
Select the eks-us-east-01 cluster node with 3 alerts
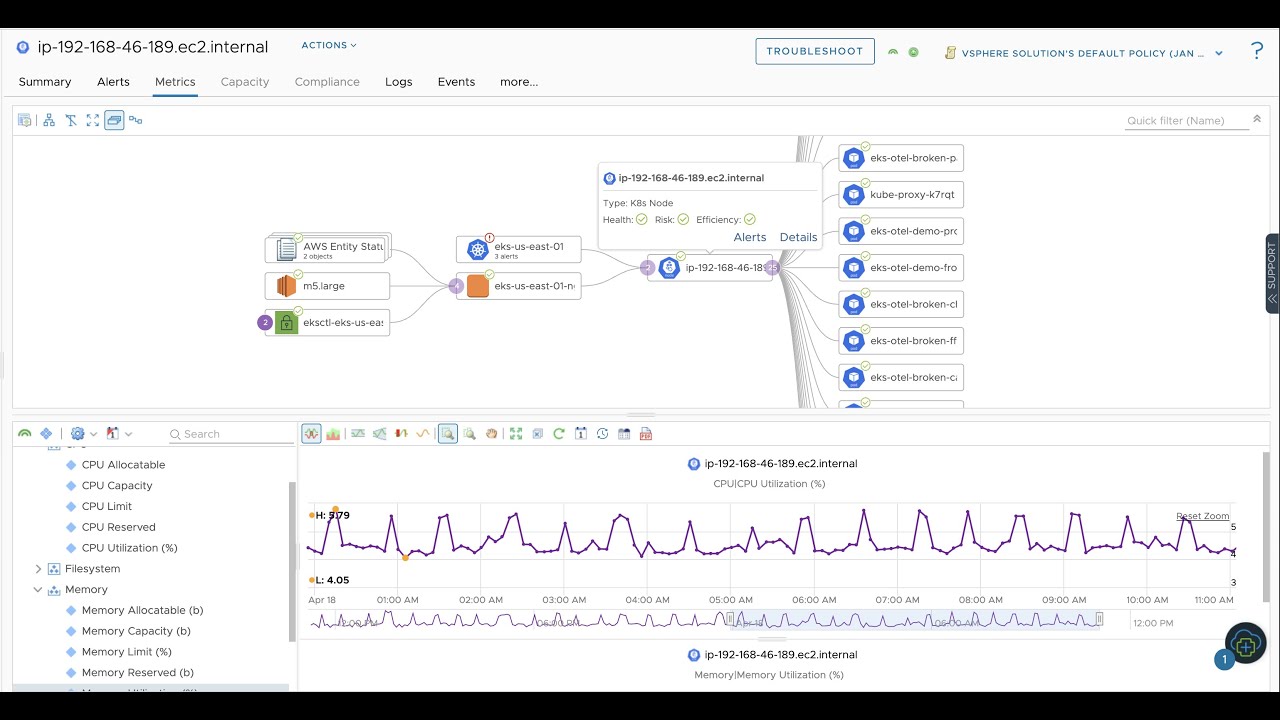tap(519, 249)
